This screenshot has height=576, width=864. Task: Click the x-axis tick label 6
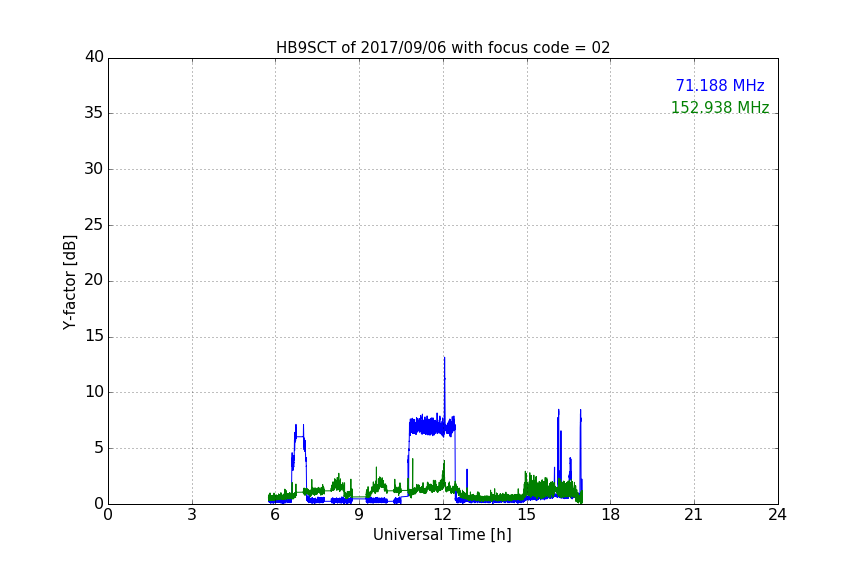point(276,515)
